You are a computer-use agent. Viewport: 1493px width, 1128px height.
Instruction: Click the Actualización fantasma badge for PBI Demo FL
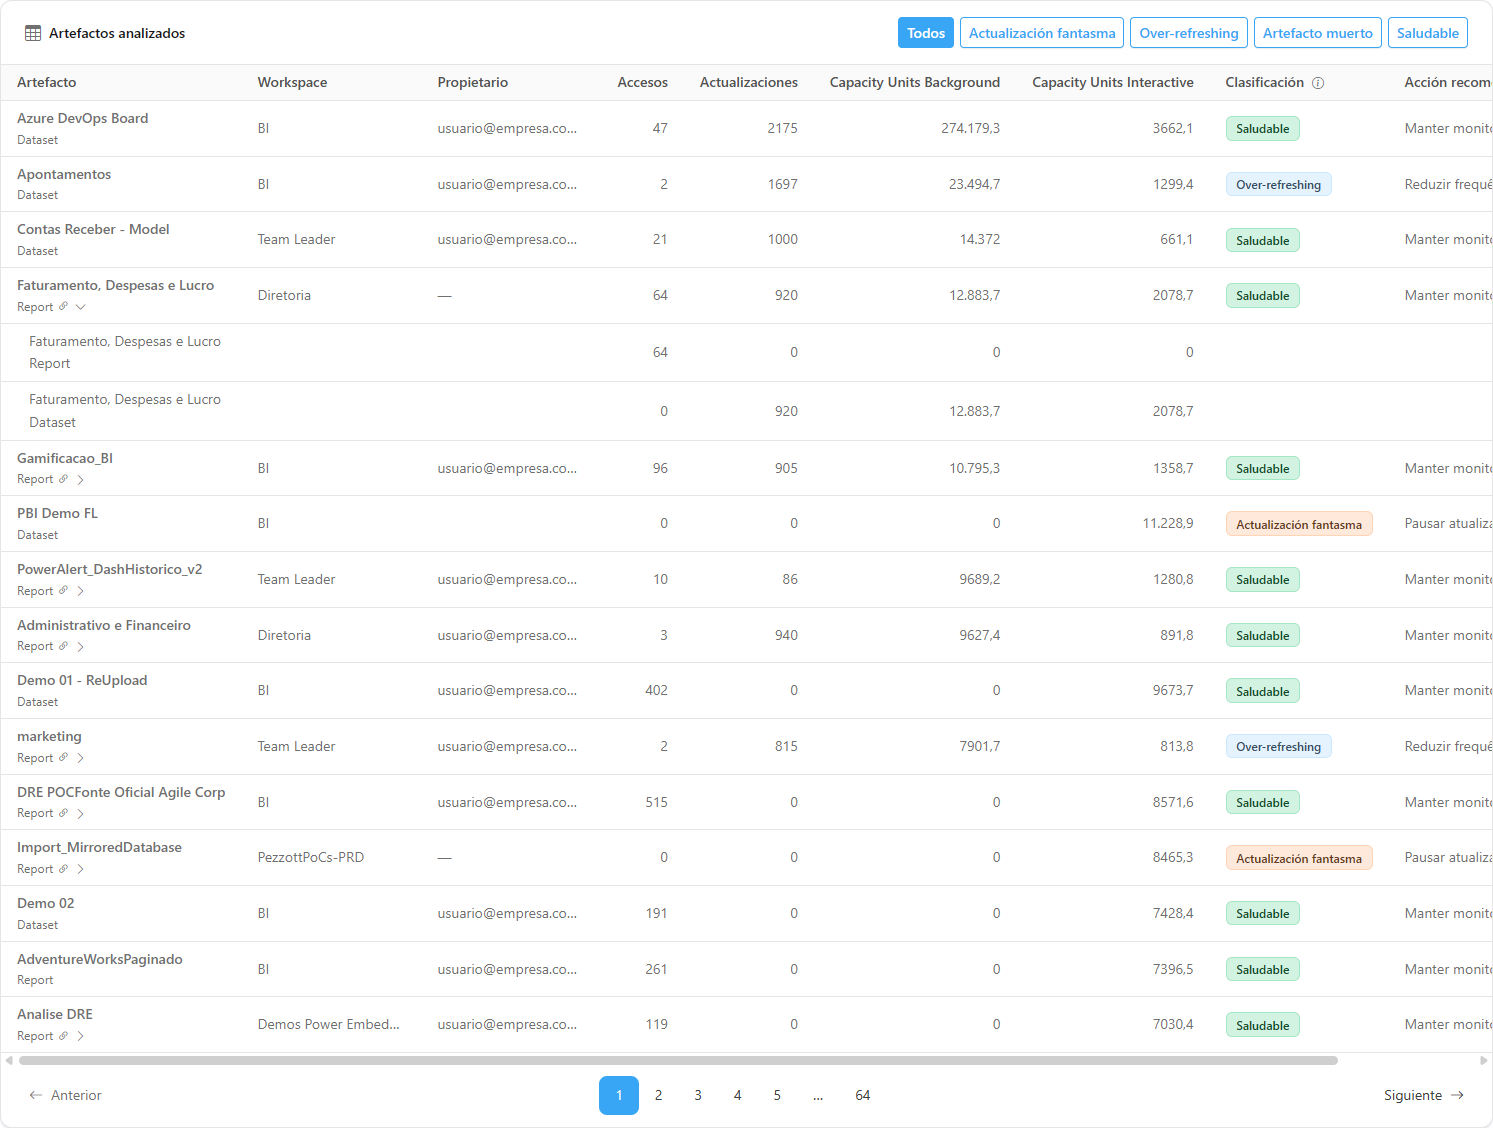click(1299, 524)
